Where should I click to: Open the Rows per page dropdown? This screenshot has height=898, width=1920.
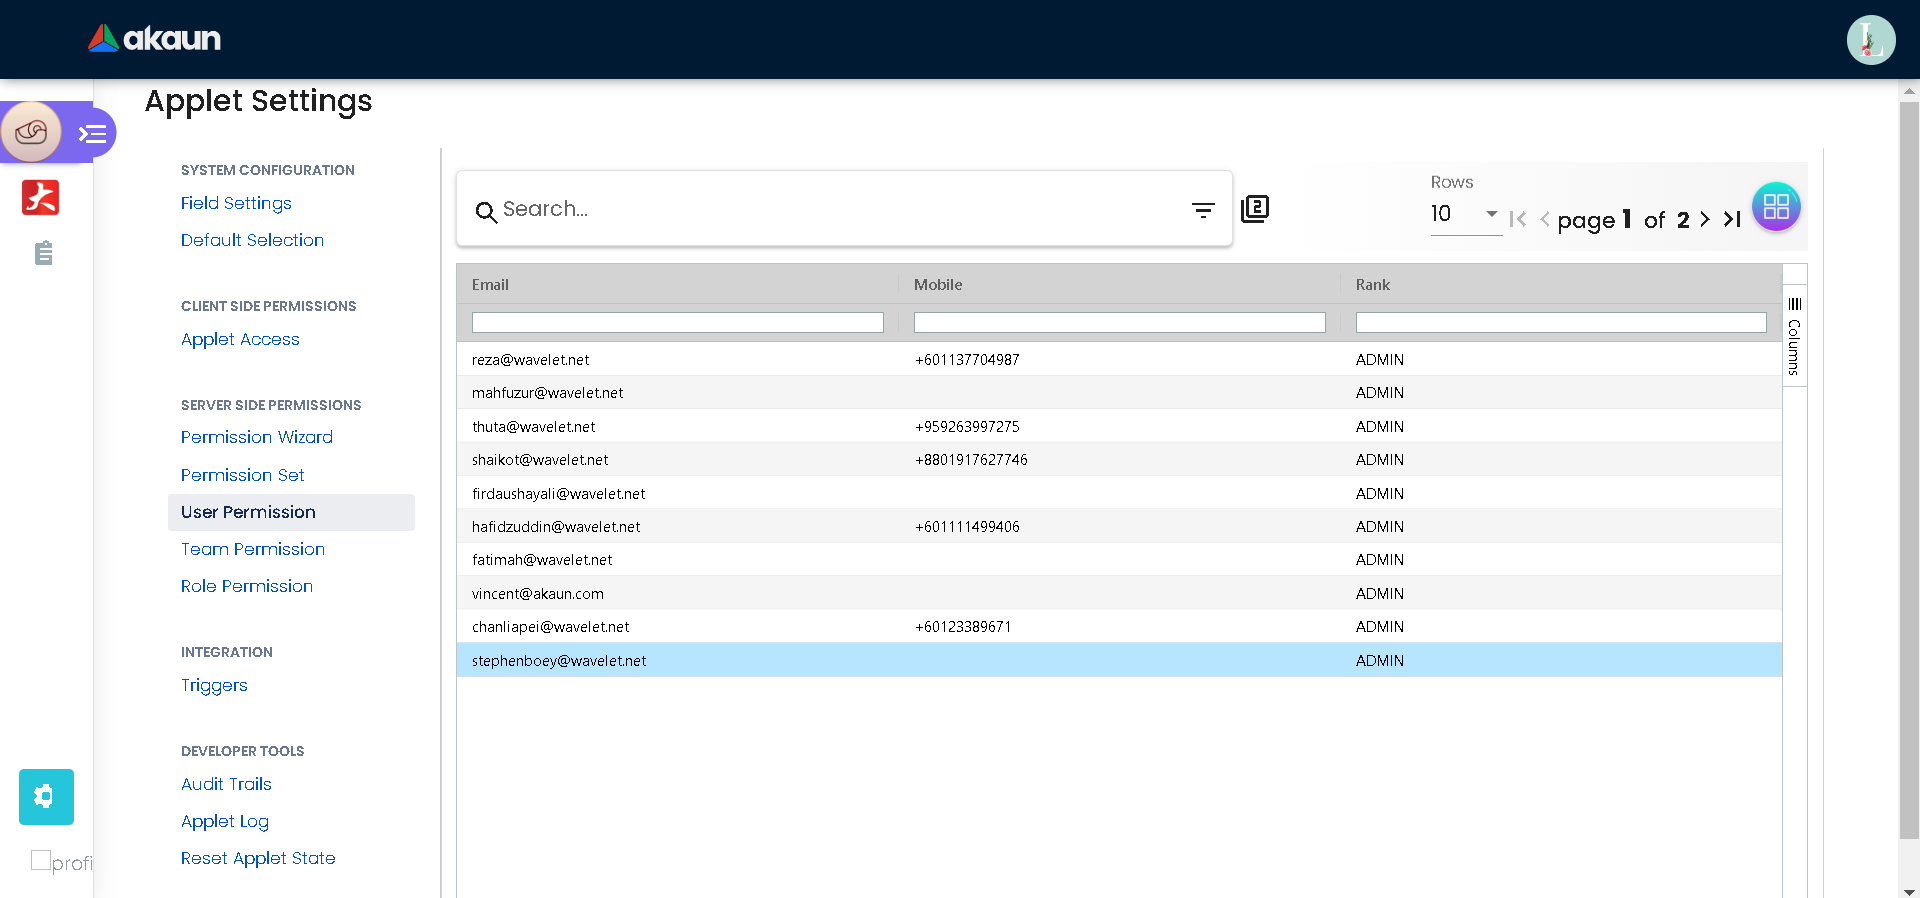pyautogui.click(x=1465, y=214)
